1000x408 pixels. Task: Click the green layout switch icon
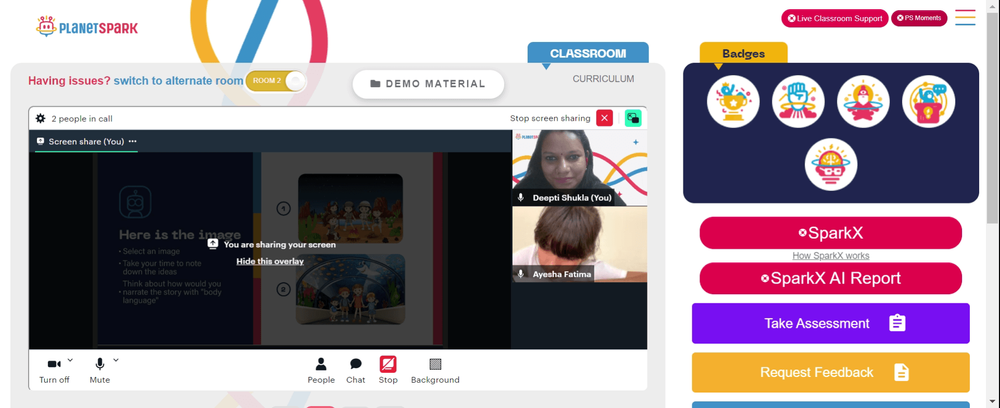(x=633, y=118)
